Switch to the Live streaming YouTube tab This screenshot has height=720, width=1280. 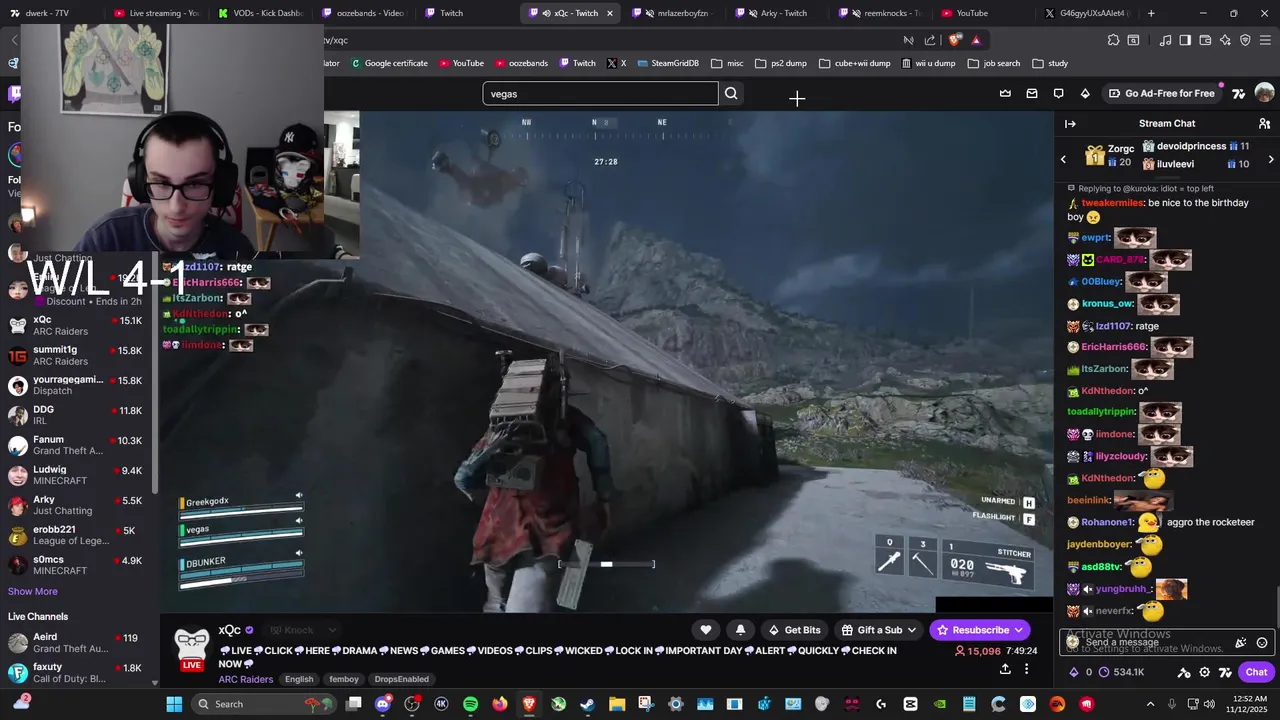point(156,13)
